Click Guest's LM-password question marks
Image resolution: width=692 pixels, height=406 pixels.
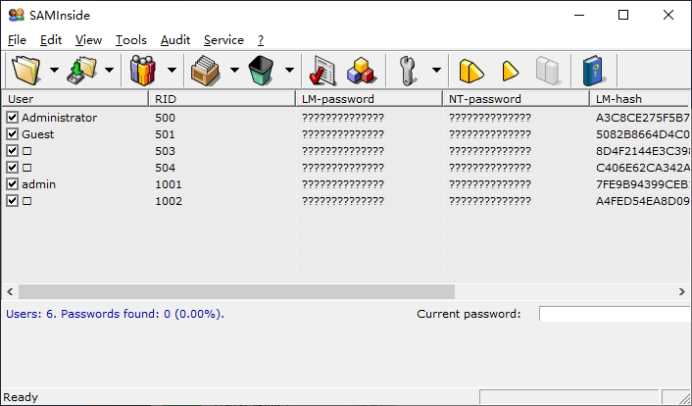coord(343,134)
